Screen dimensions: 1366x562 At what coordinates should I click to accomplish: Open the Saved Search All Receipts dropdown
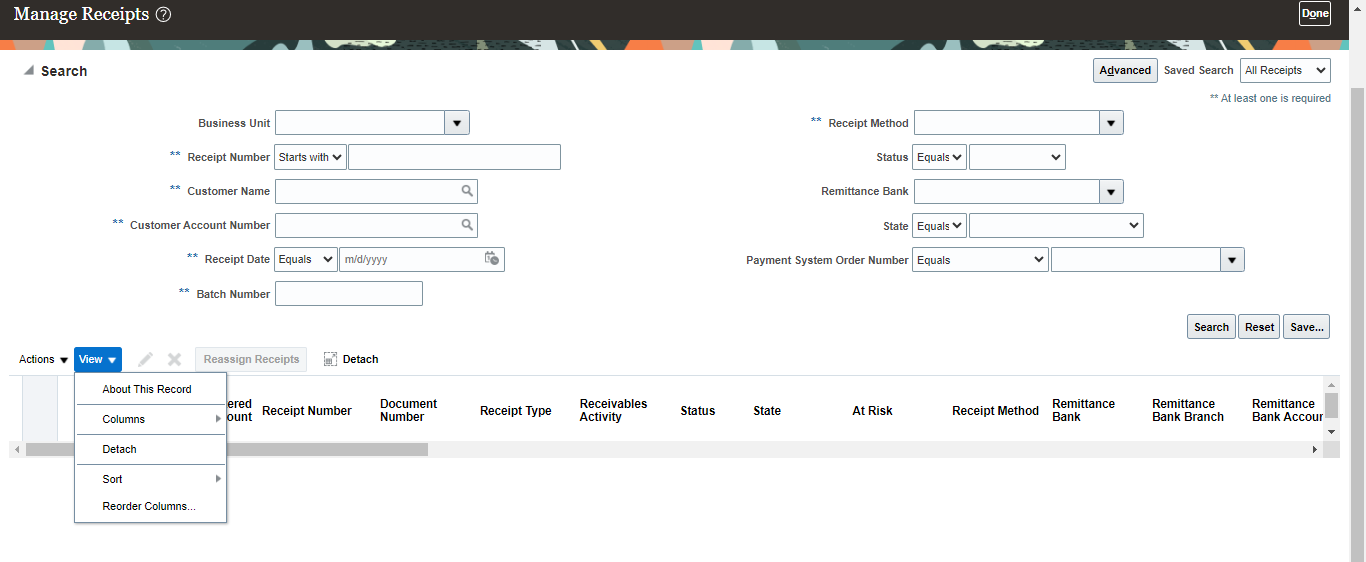(x=1285, y=70)
